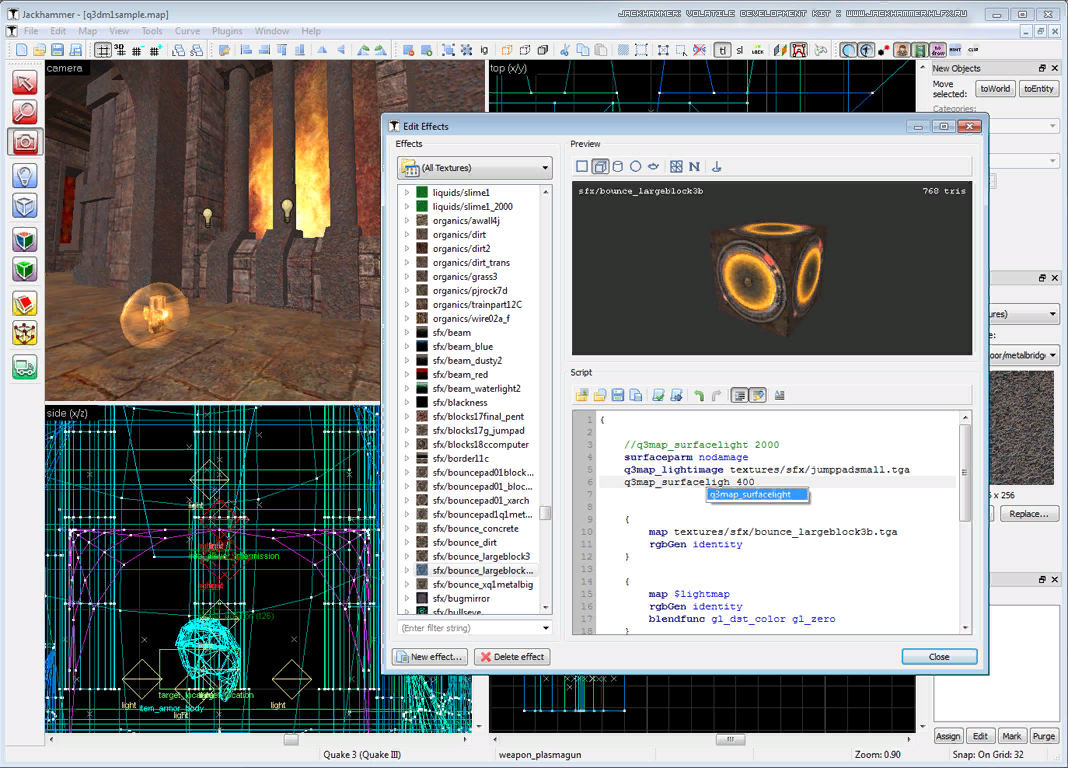Screen dimensions: 1068x768
Task: Undo script change with the green arrow
Action: (x=699, y=395)
